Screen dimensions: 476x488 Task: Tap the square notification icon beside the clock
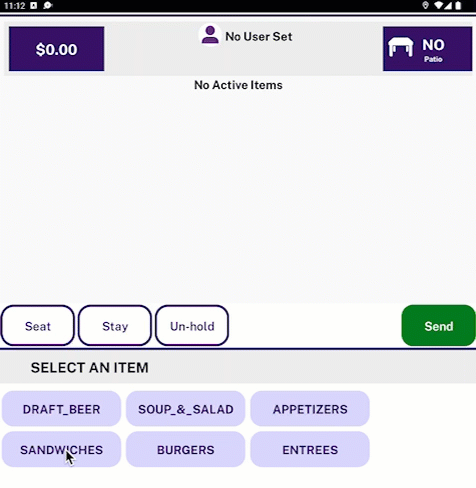[x=34, y=5]
